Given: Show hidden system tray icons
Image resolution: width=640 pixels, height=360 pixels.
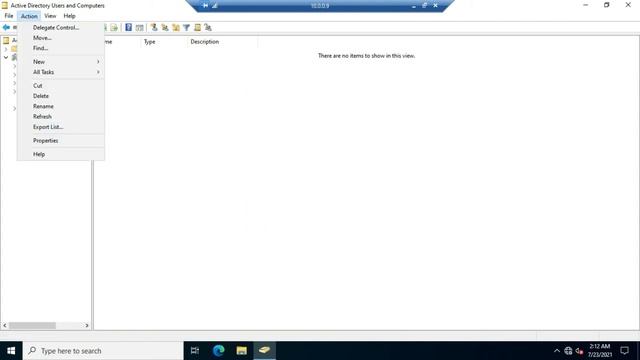Looking at the screenshot, I should tap(557, 351).
